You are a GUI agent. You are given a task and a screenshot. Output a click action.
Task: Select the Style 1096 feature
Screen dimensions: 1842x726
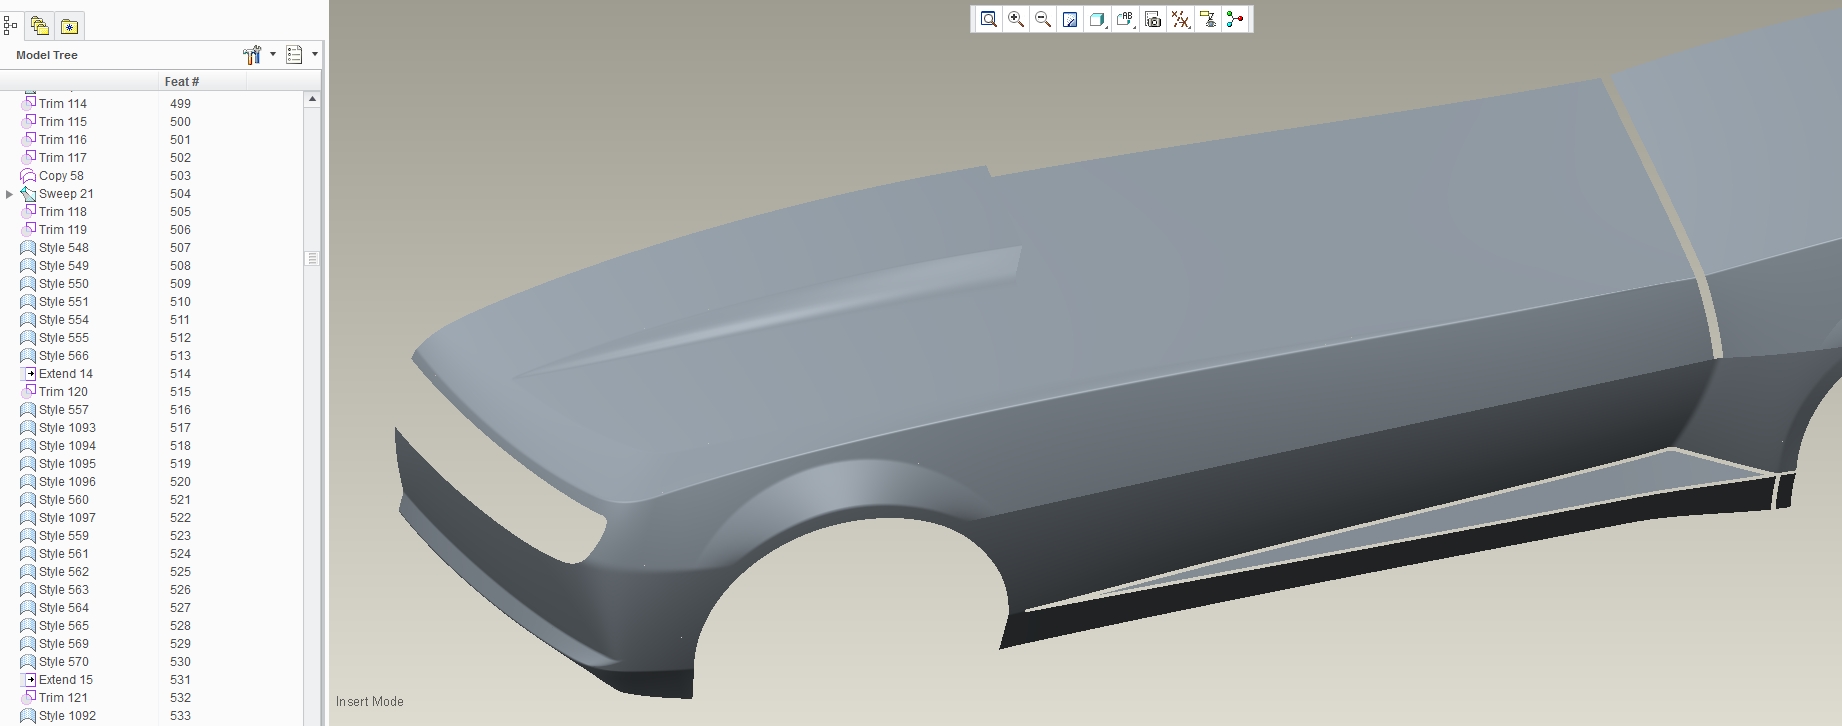58,482
